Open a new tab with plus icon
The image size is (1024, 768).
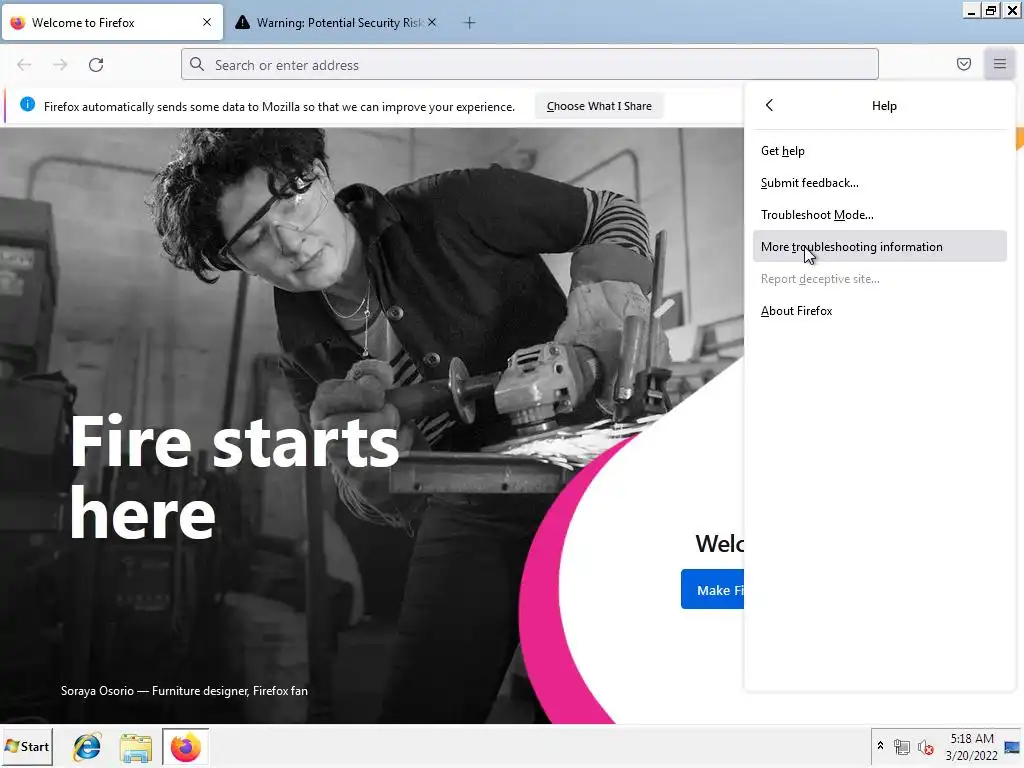(469, 23)
